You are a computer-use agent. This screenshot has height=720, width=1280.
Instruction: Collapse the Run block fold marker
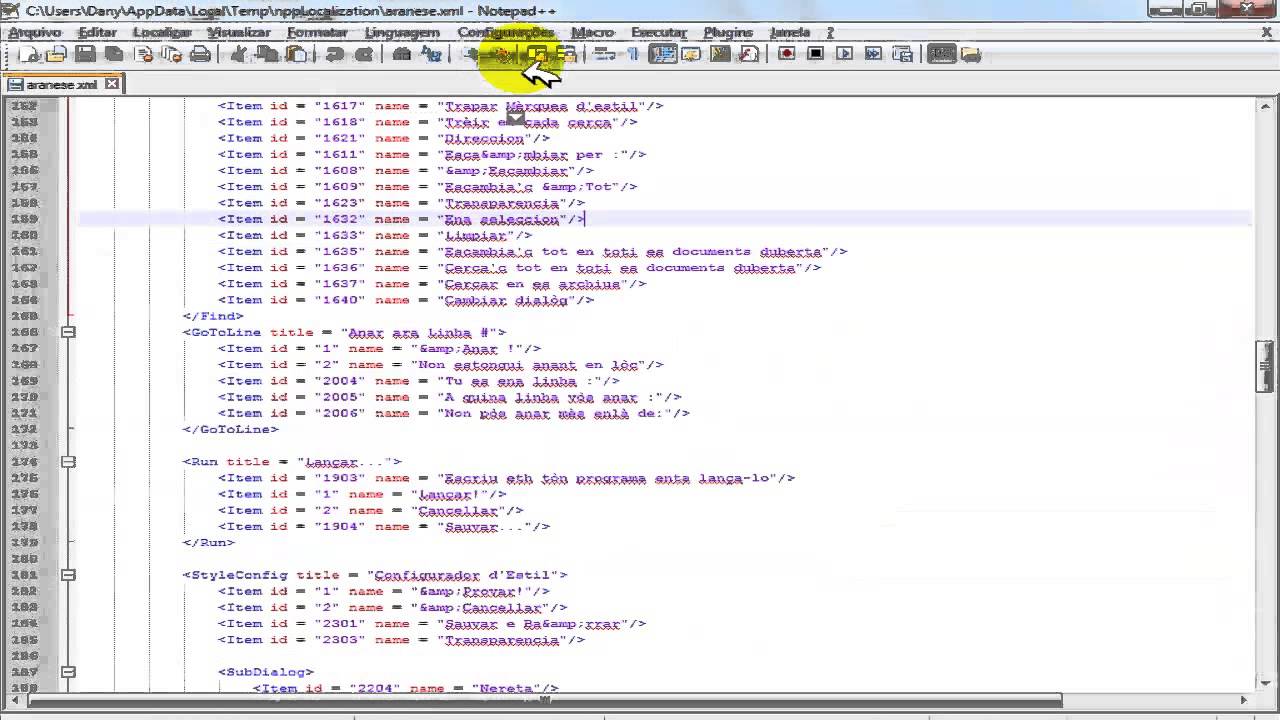point(68,462)
